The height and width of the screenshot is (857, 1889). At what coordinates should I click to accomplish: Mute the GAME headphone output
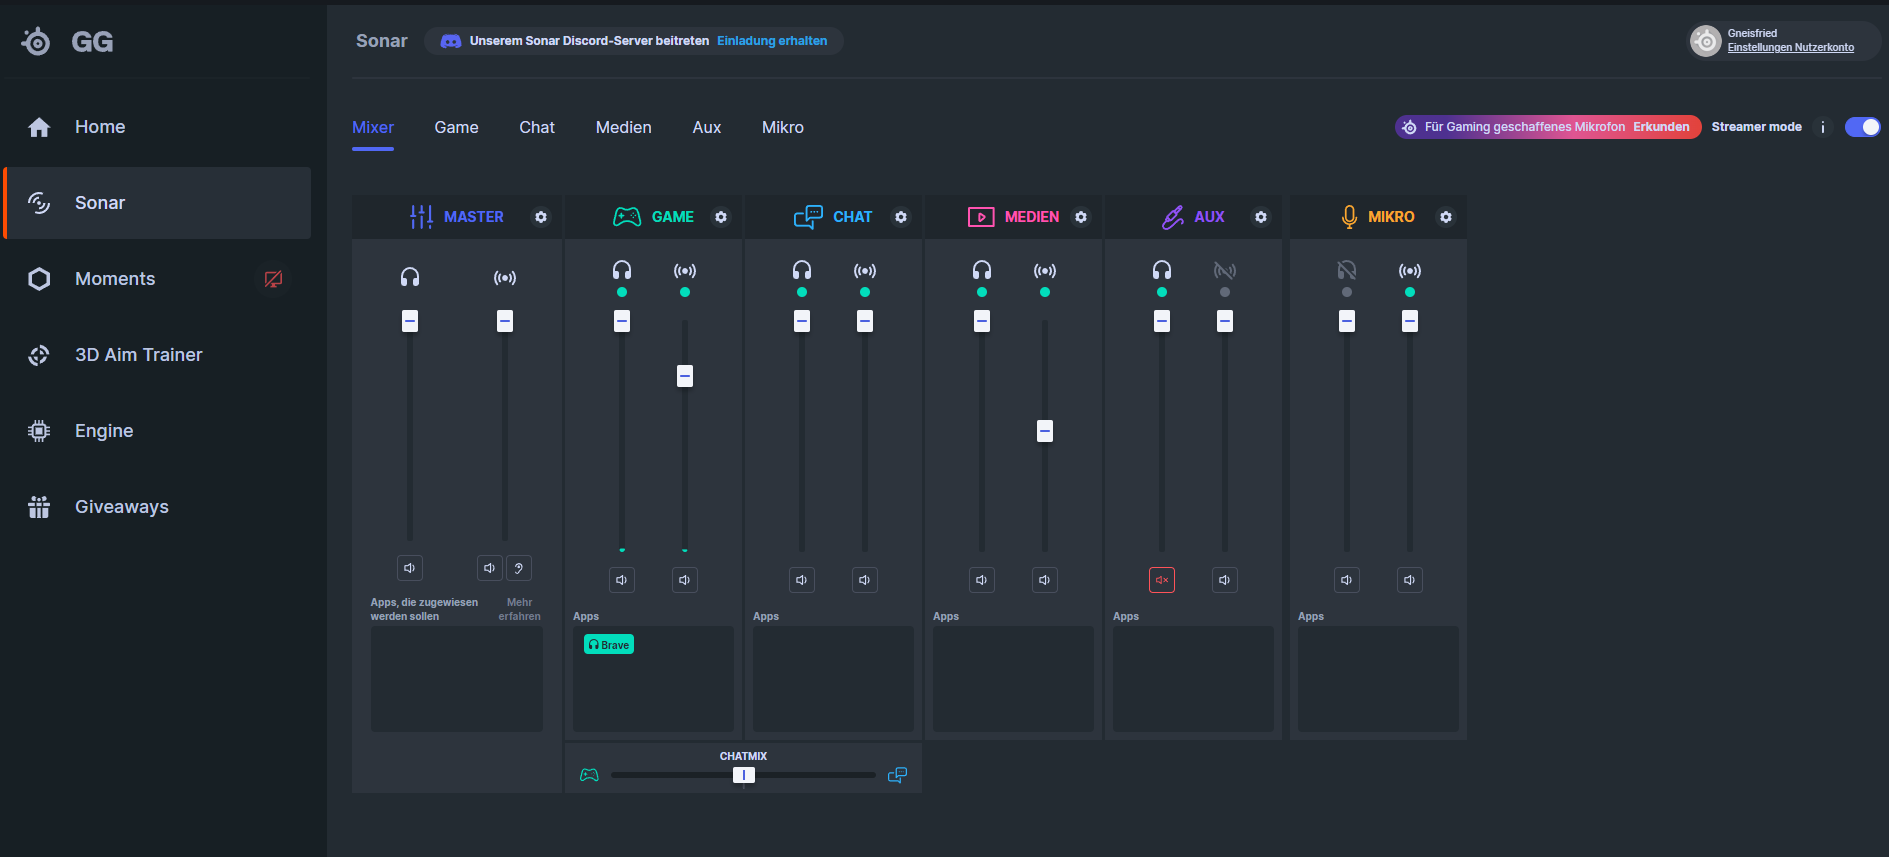[x=622, y=580]
